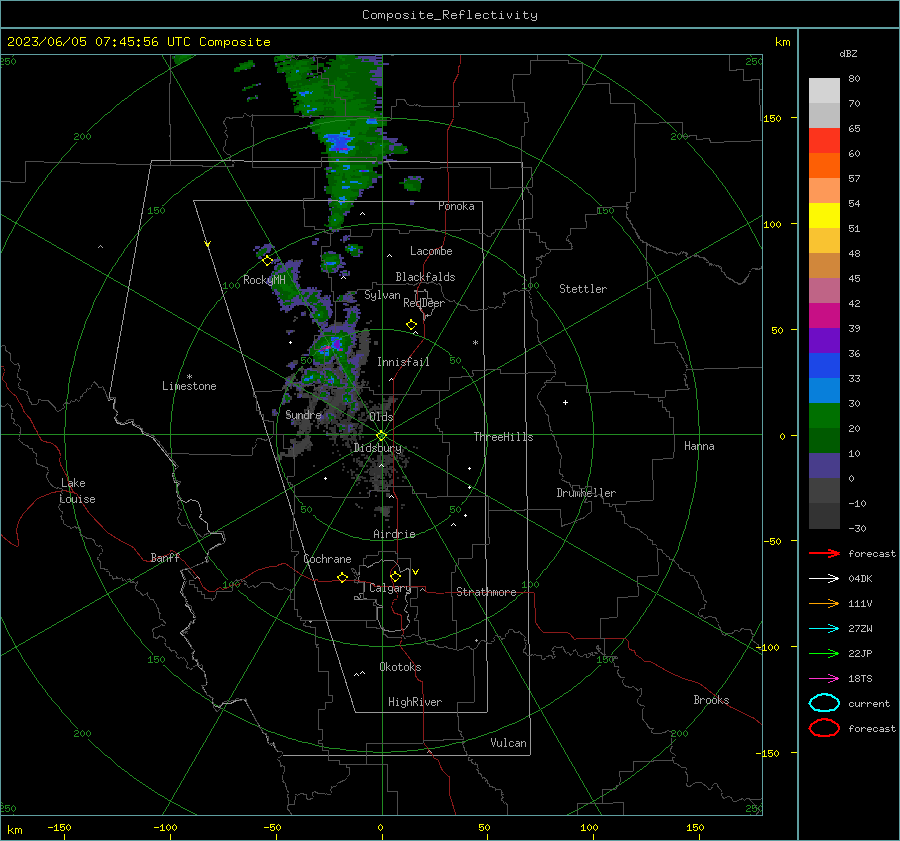Click the Ponoka city label
Image resolution: width=900 pixels, height=841 pixels.
point(456,206)
